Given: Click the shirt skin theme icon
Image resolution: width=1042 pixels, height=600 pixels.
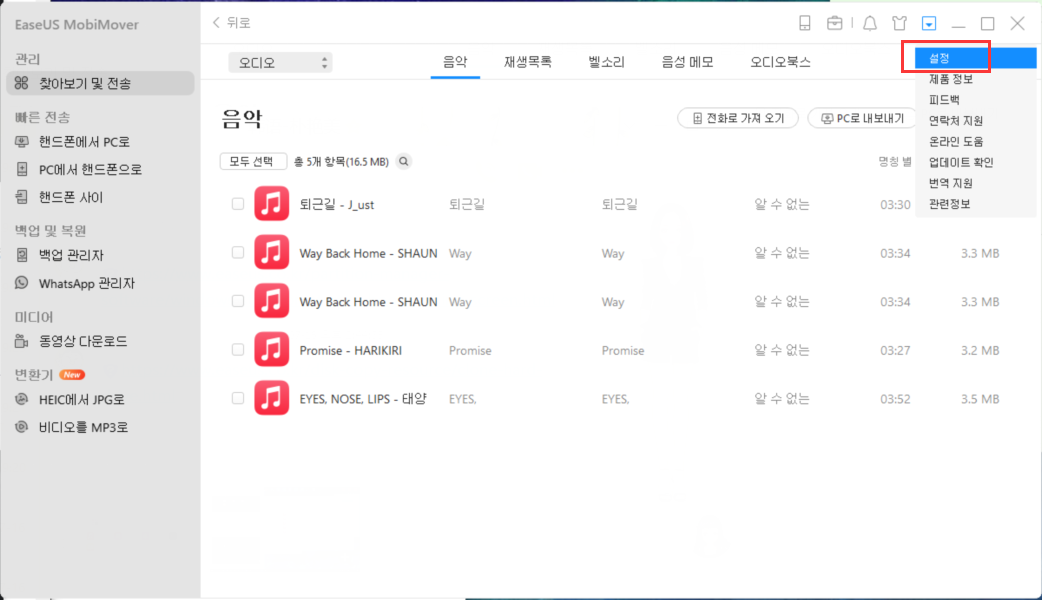Looking at the screenshot, I should point(900,23).
